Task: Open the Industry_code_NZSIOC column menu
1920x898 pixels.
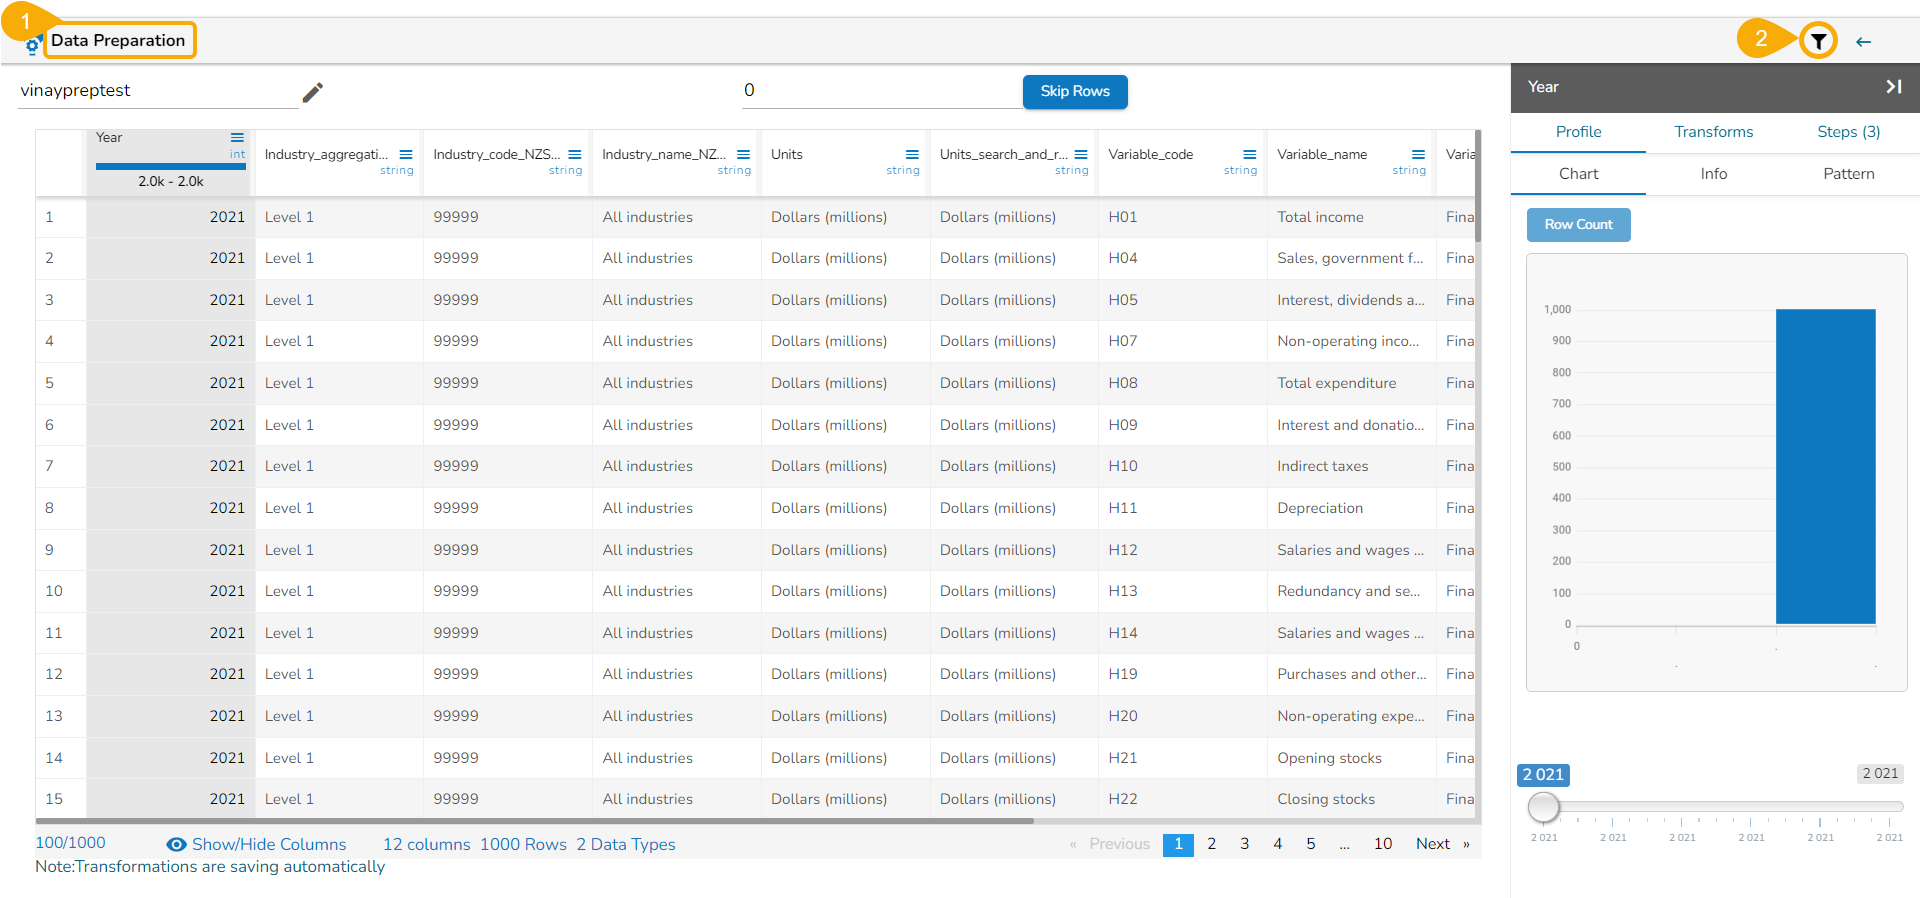Action: pos(575,155)
